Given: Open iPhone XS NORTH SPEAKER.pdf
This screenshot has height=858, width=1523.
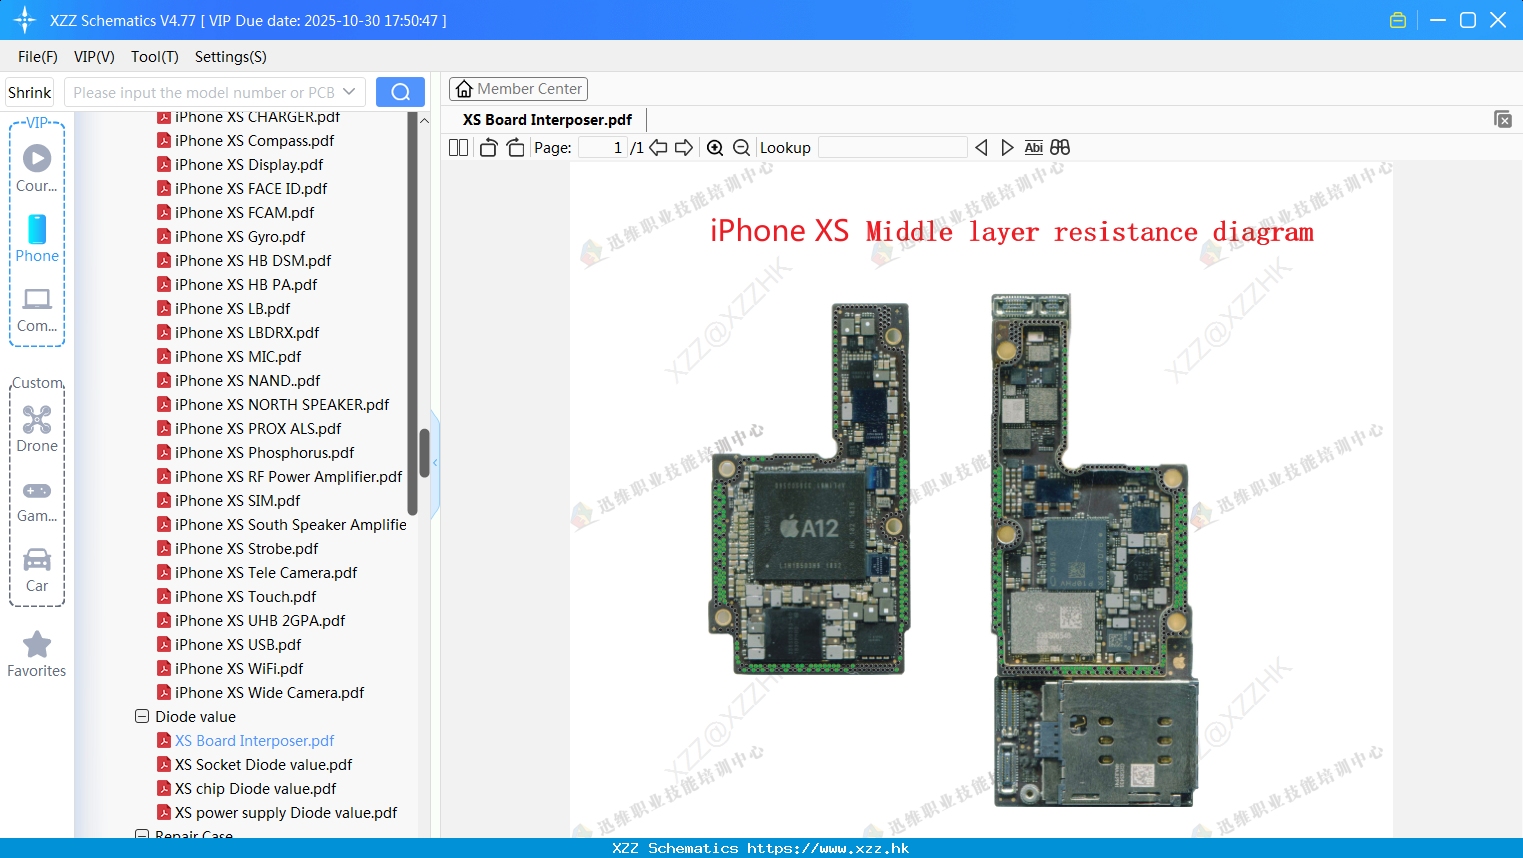Looking at the screenshot, I should (x=282, y=405).
